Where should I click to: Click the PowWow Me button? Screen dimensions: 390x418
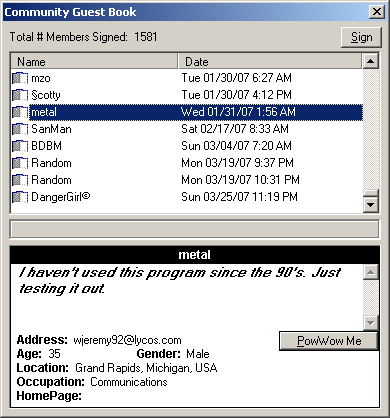pos(329,341)
